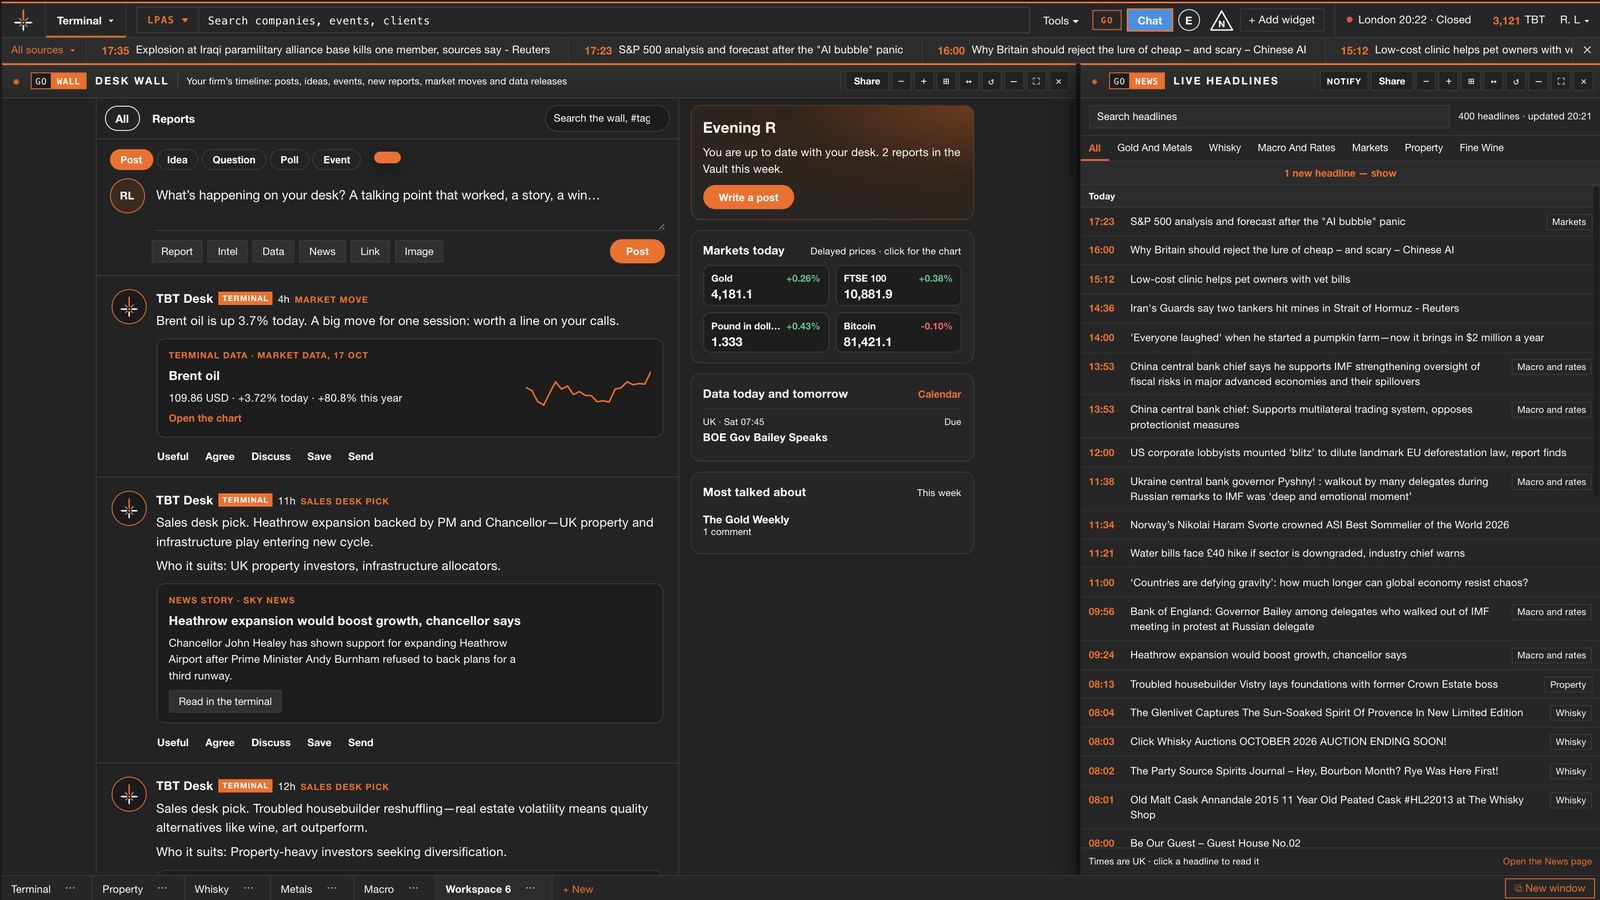
Task: Click the terminal star logo icon
Action: (23, 20)
